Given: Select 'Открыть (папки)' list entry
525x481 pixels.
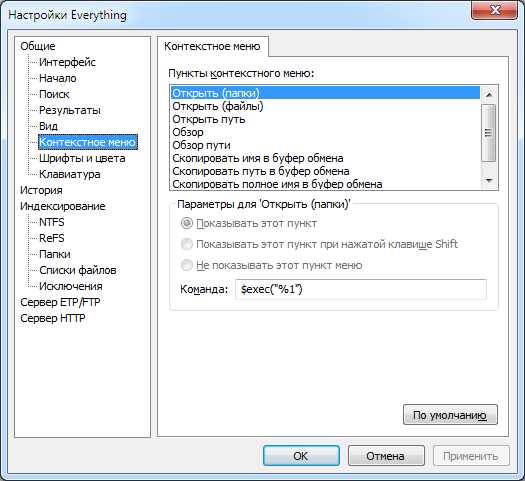Looking at the screenshot, I should (x=325, y=93).
